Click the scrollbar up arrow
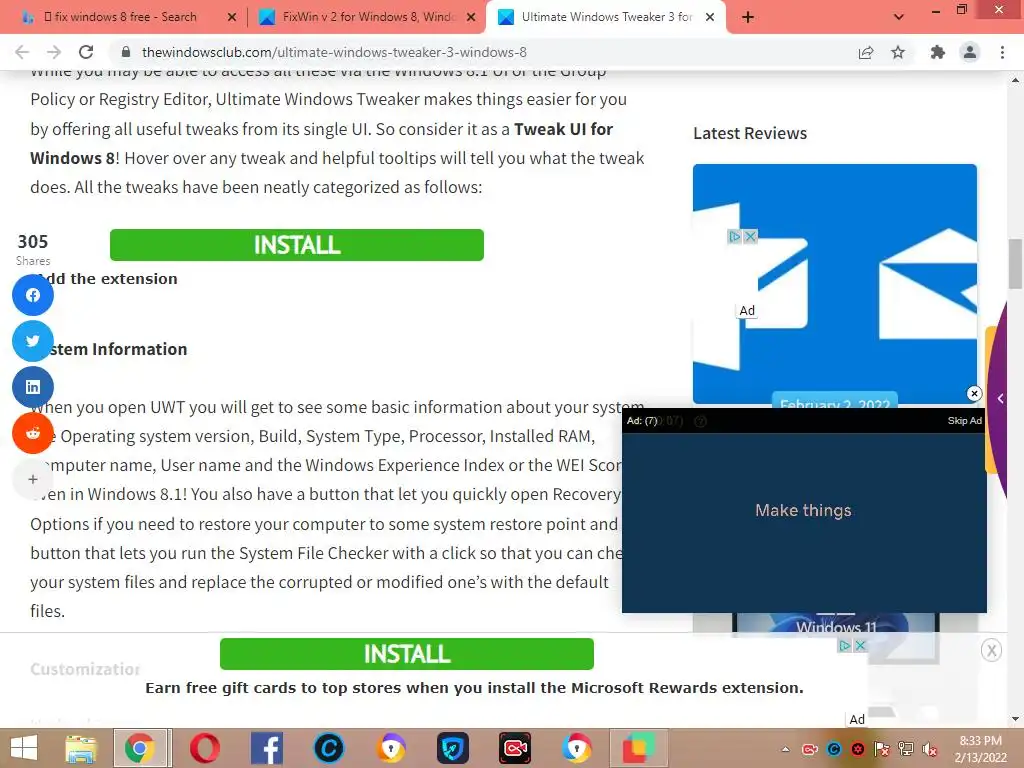This screenshot has height=768, width=1024. [1016, 80]
